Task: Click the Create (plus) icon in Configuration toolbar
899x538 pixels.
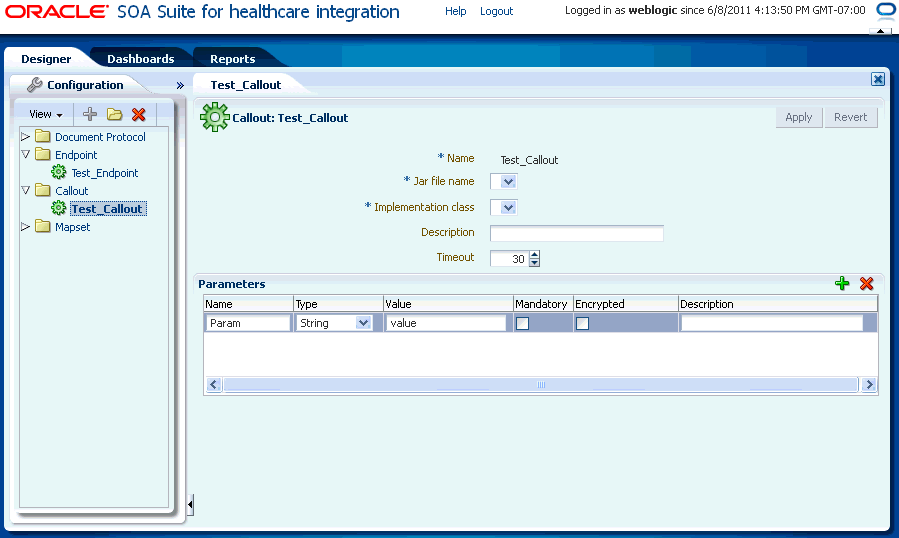Action: (89, 114)
